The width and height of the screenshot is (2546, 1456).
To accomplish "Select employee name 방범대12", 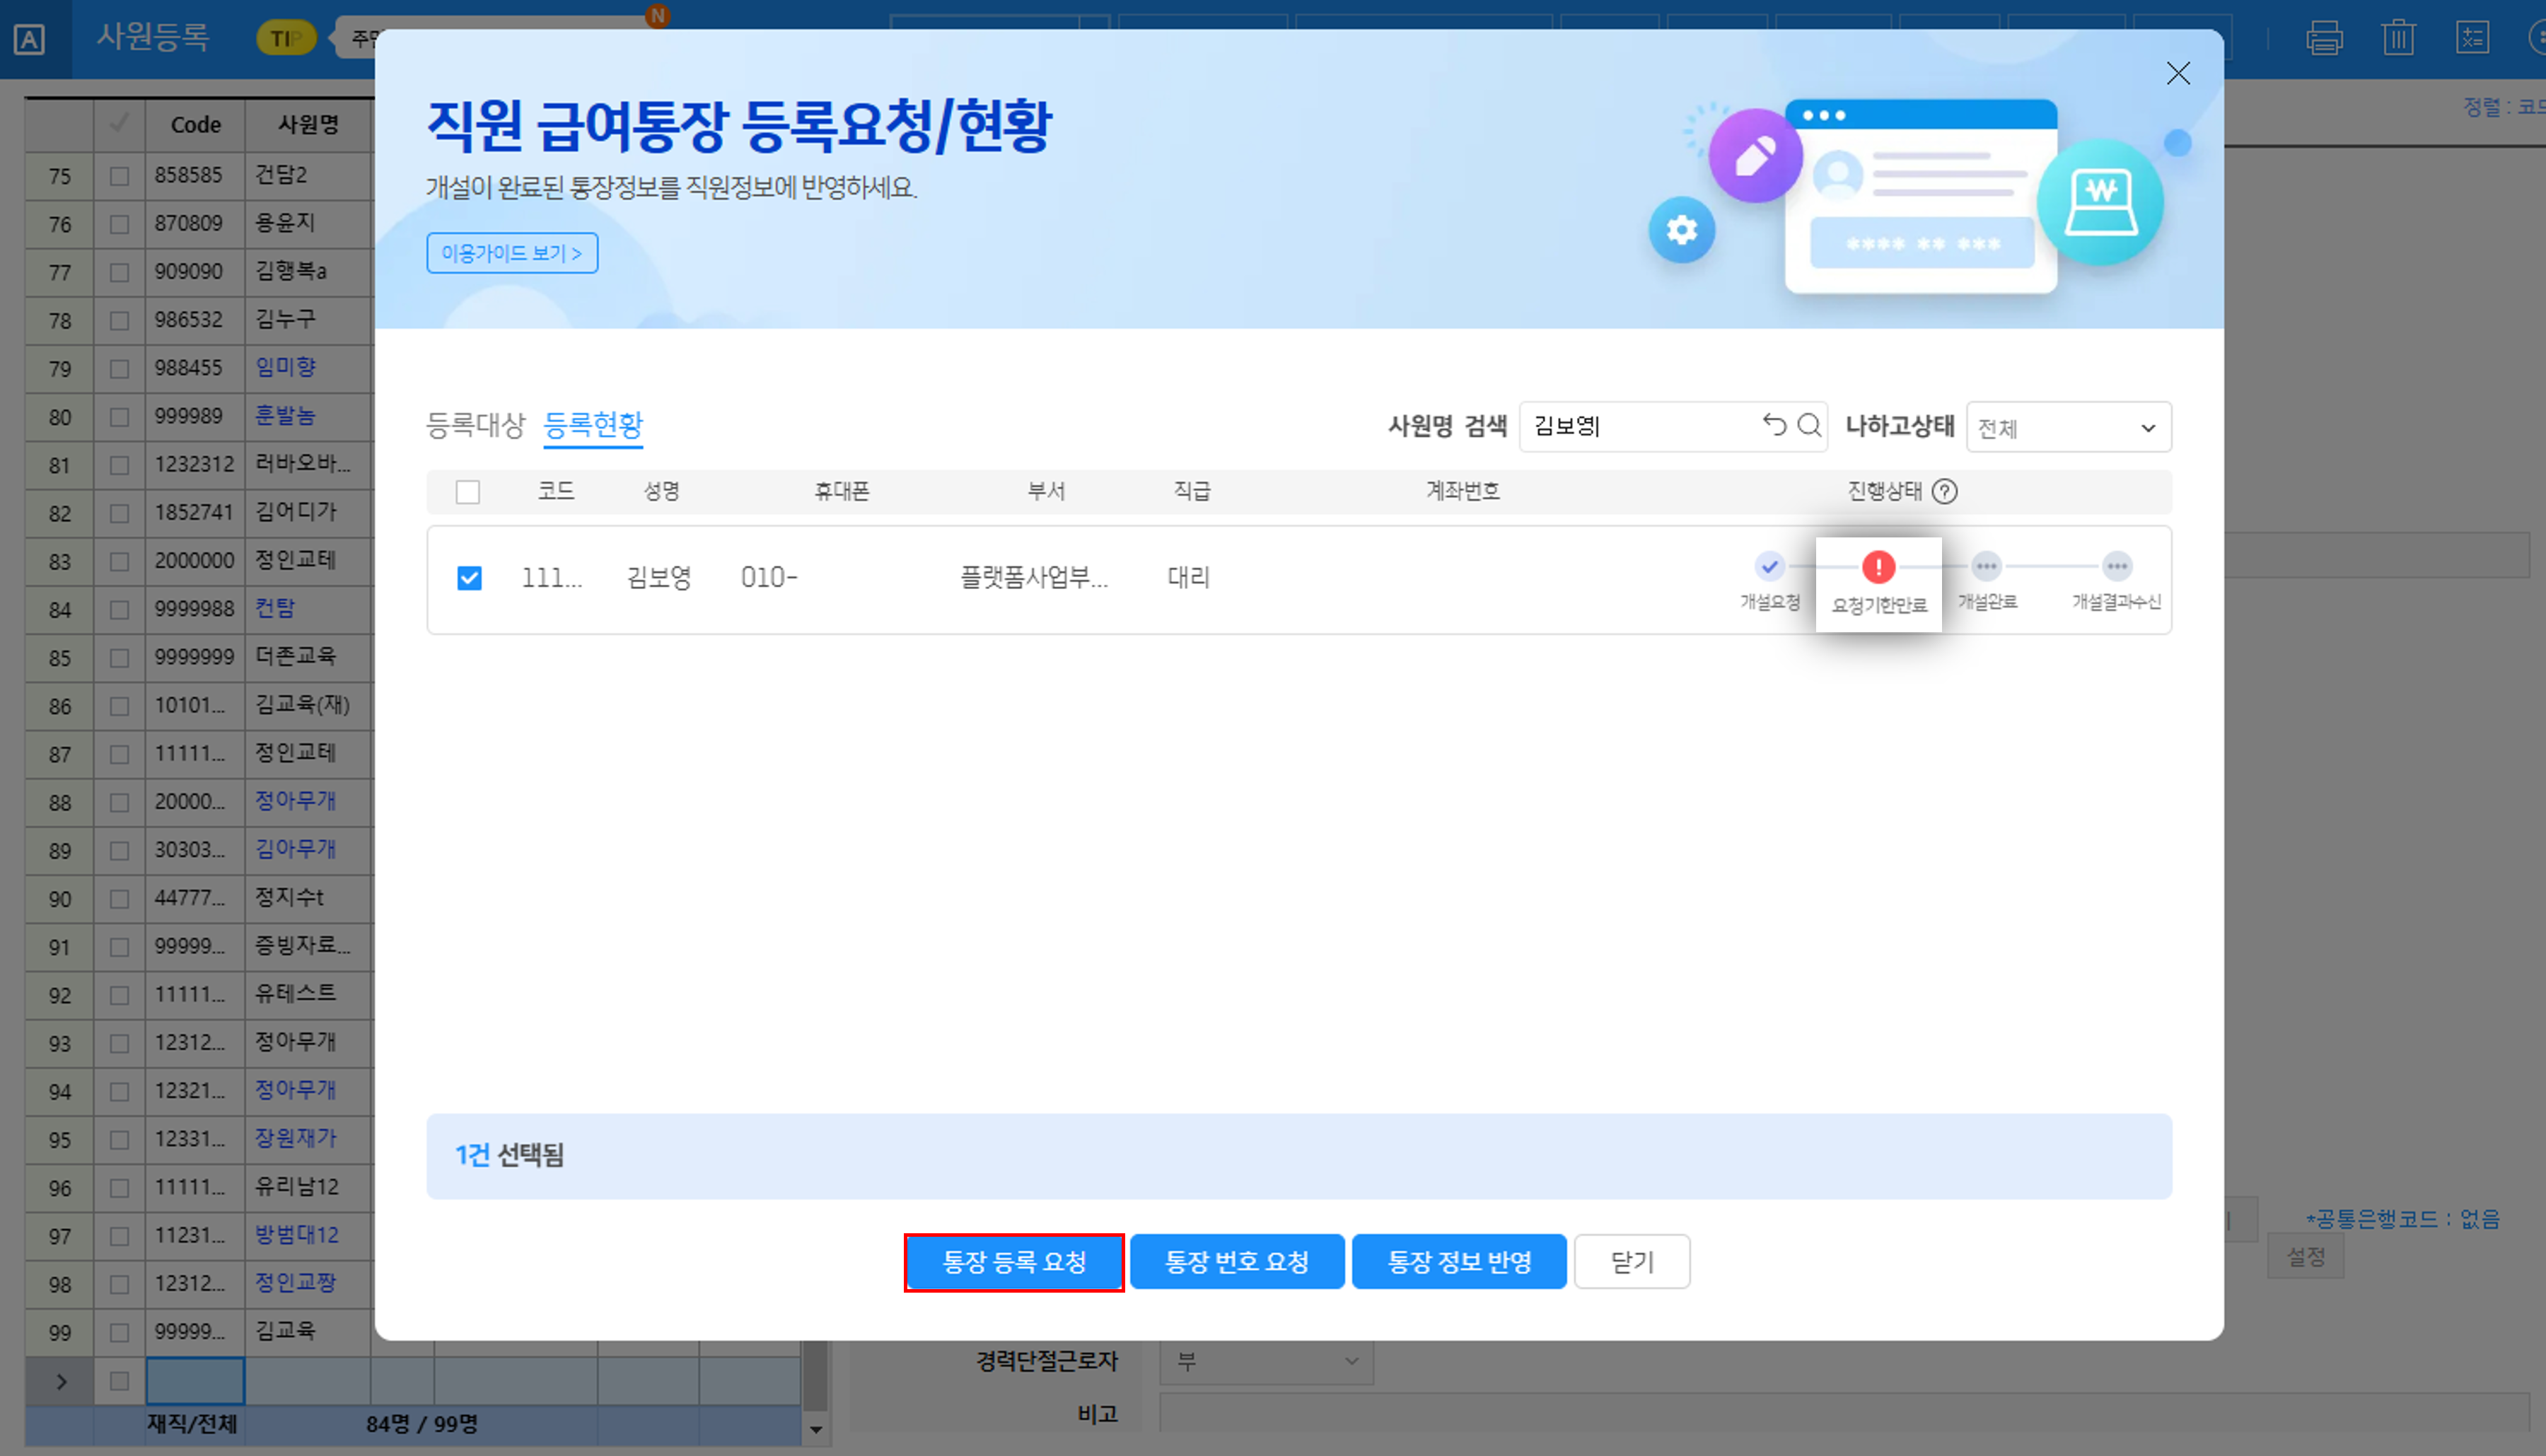I will 297,1235.
